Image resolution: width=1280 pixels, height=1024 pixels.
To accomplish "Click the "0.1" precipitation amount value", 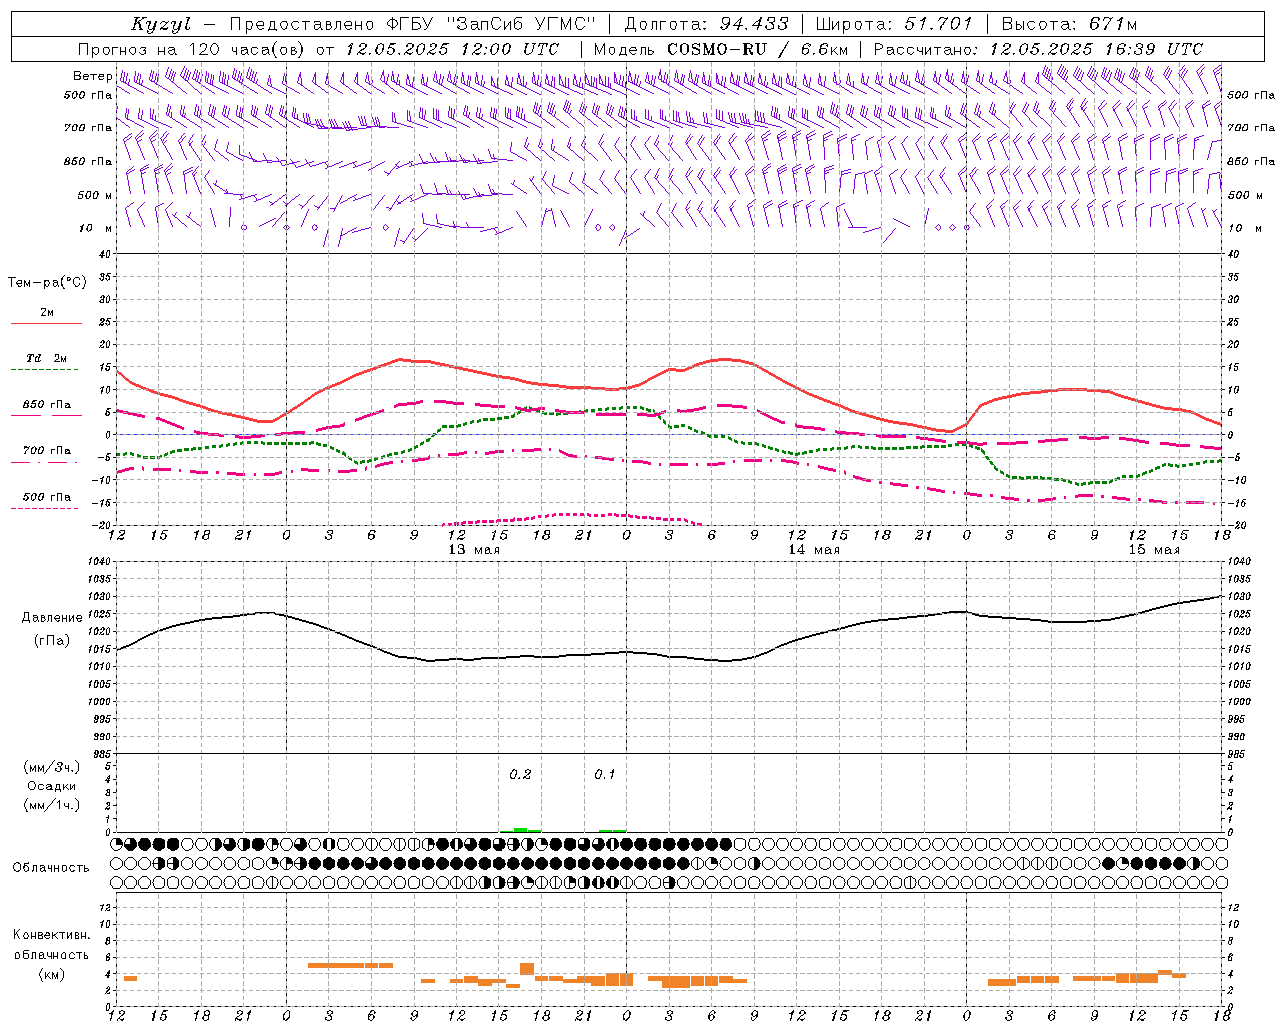I will click(605, 775).
